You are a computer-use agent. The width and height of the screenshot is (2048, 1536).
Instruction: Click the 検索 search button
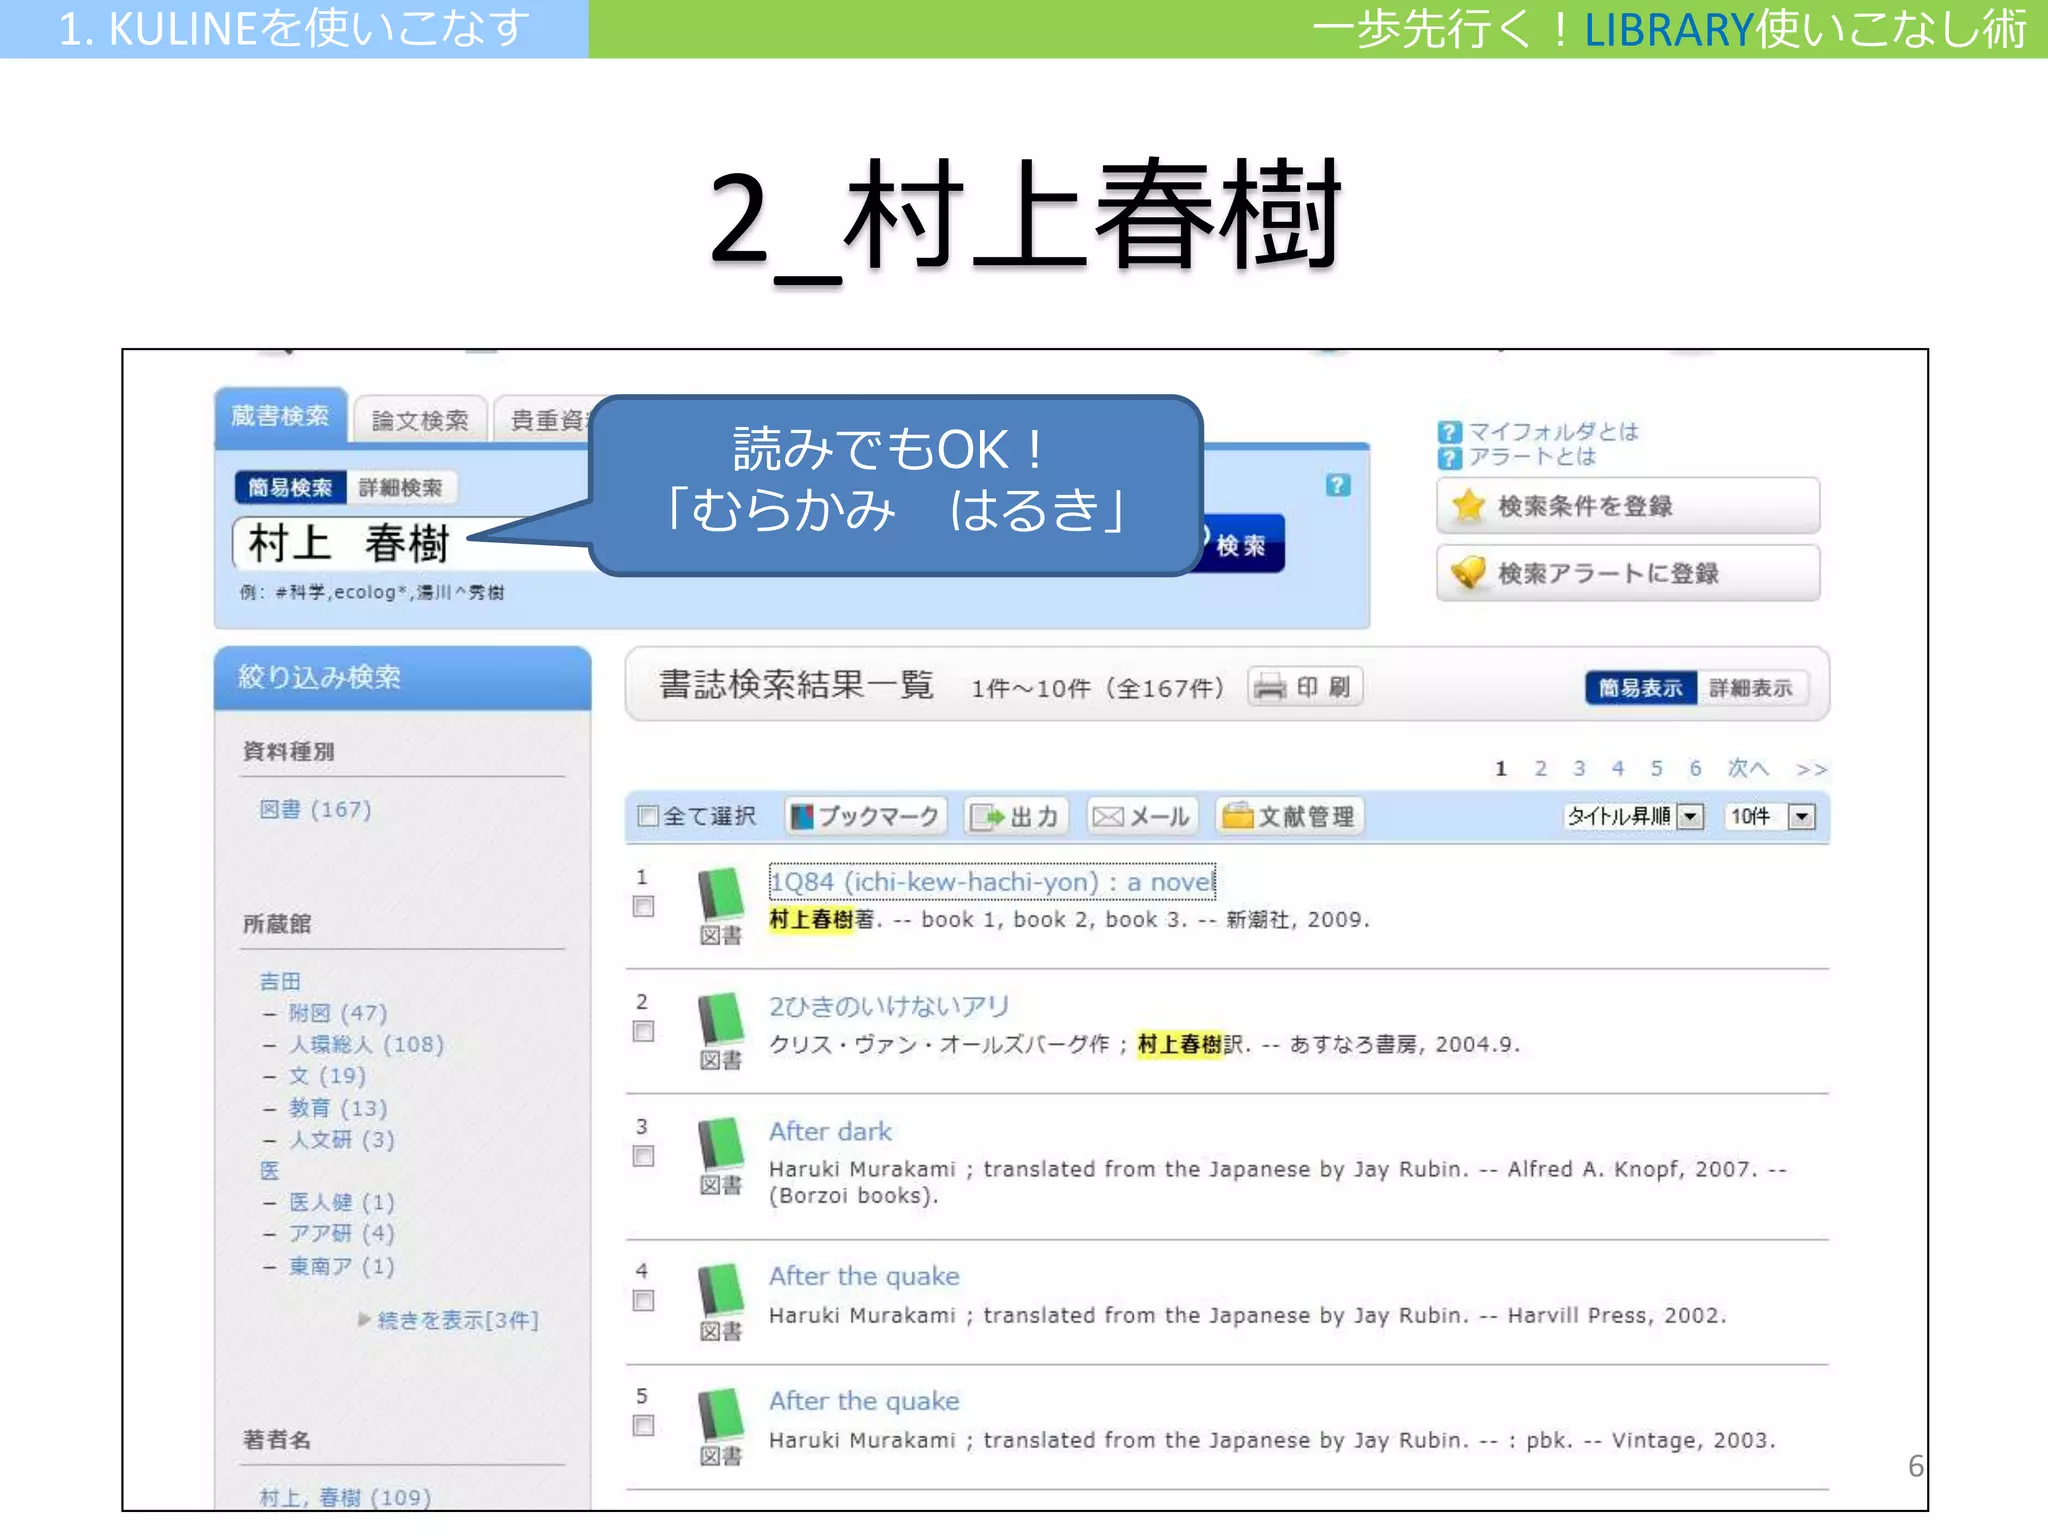coord(1241,545)
